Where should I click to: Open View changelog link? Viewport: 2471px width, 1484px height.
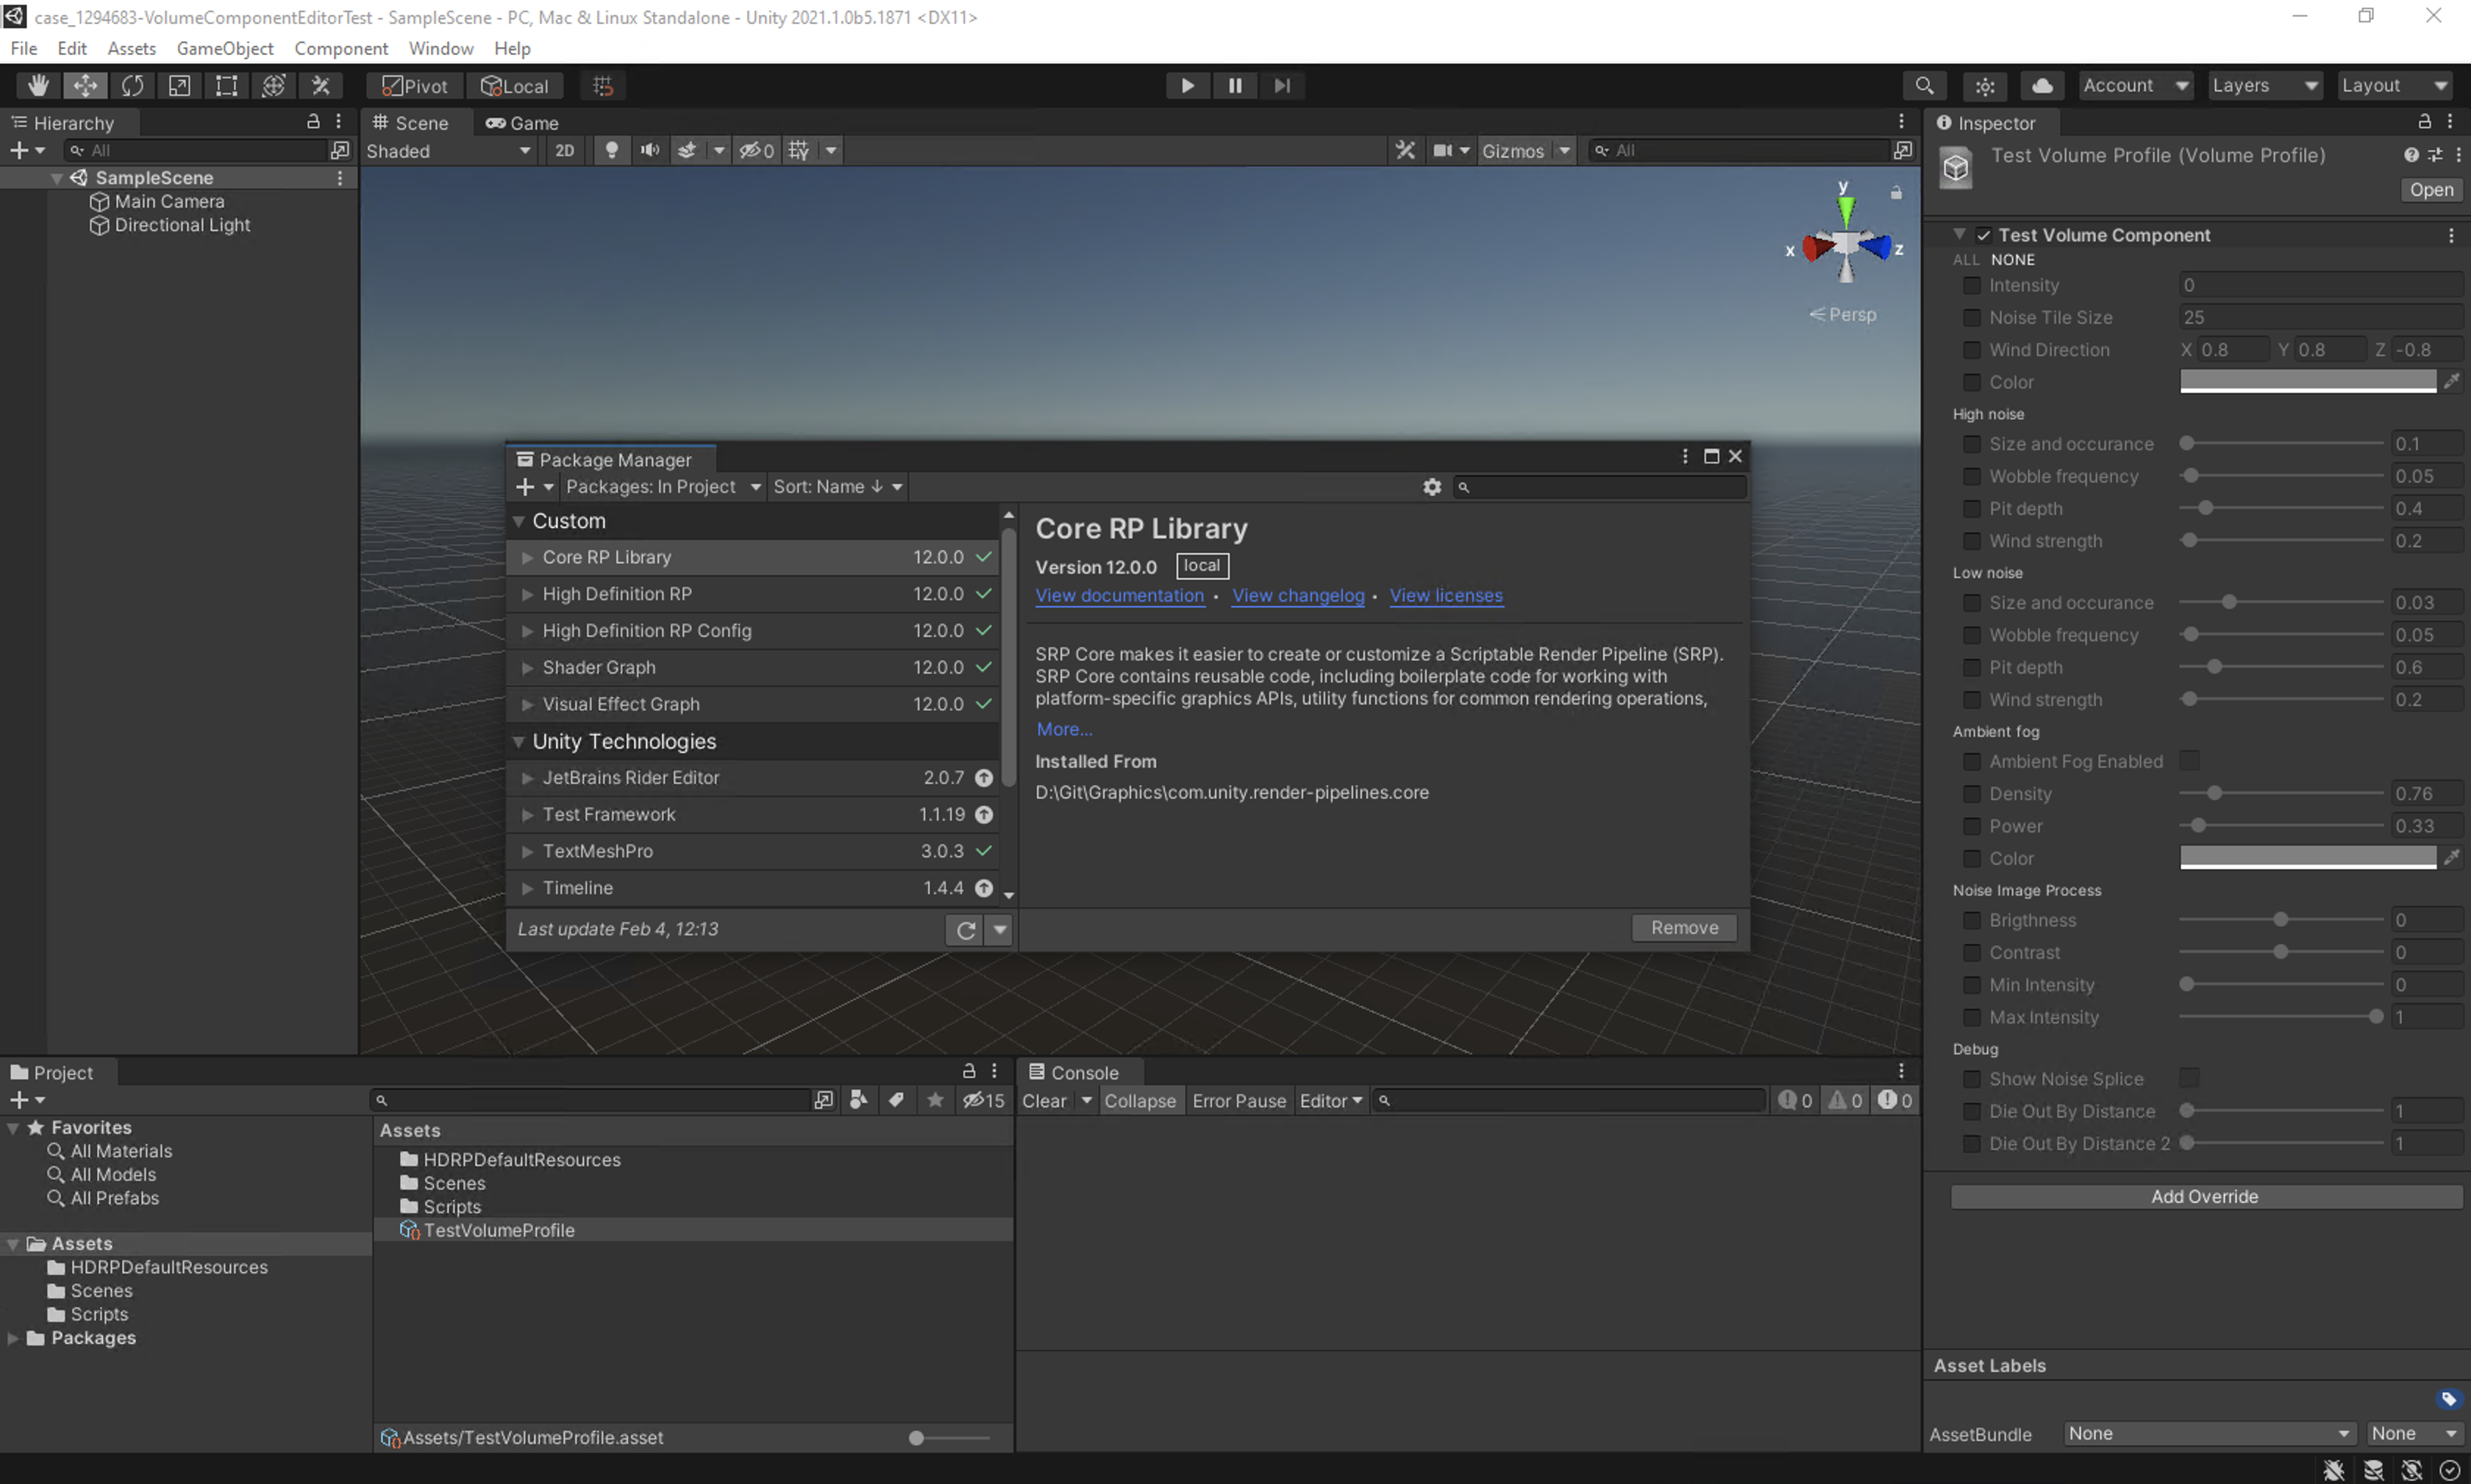pos(1298,595)
